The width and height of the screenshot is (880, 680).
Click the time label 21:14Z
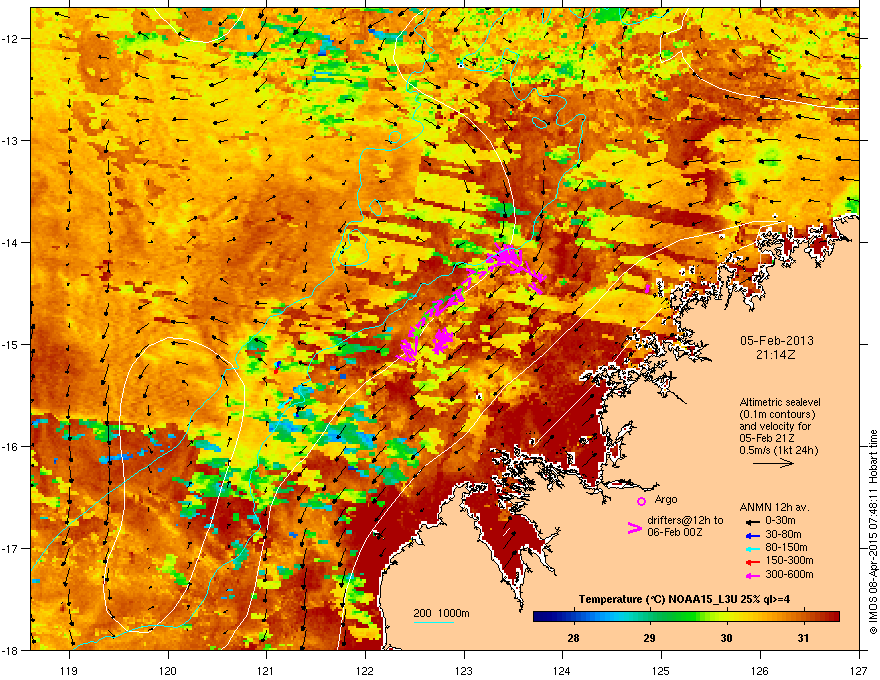point(776,355)
